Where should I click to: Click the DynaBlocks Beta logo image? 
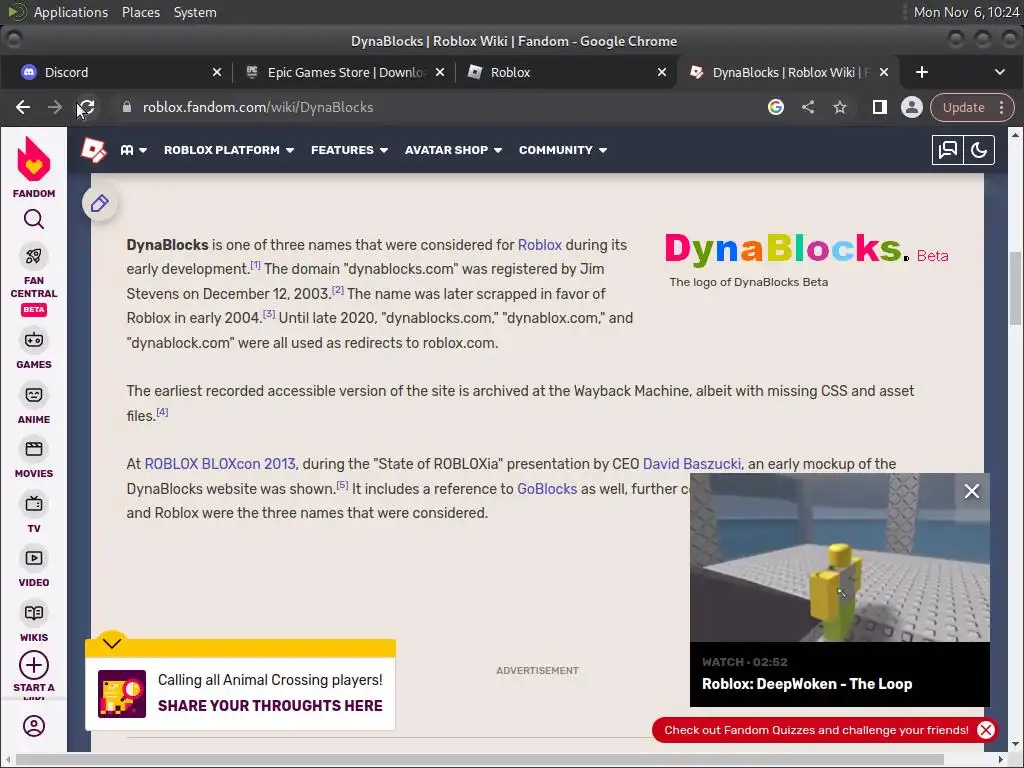click(x=806, y=249)
